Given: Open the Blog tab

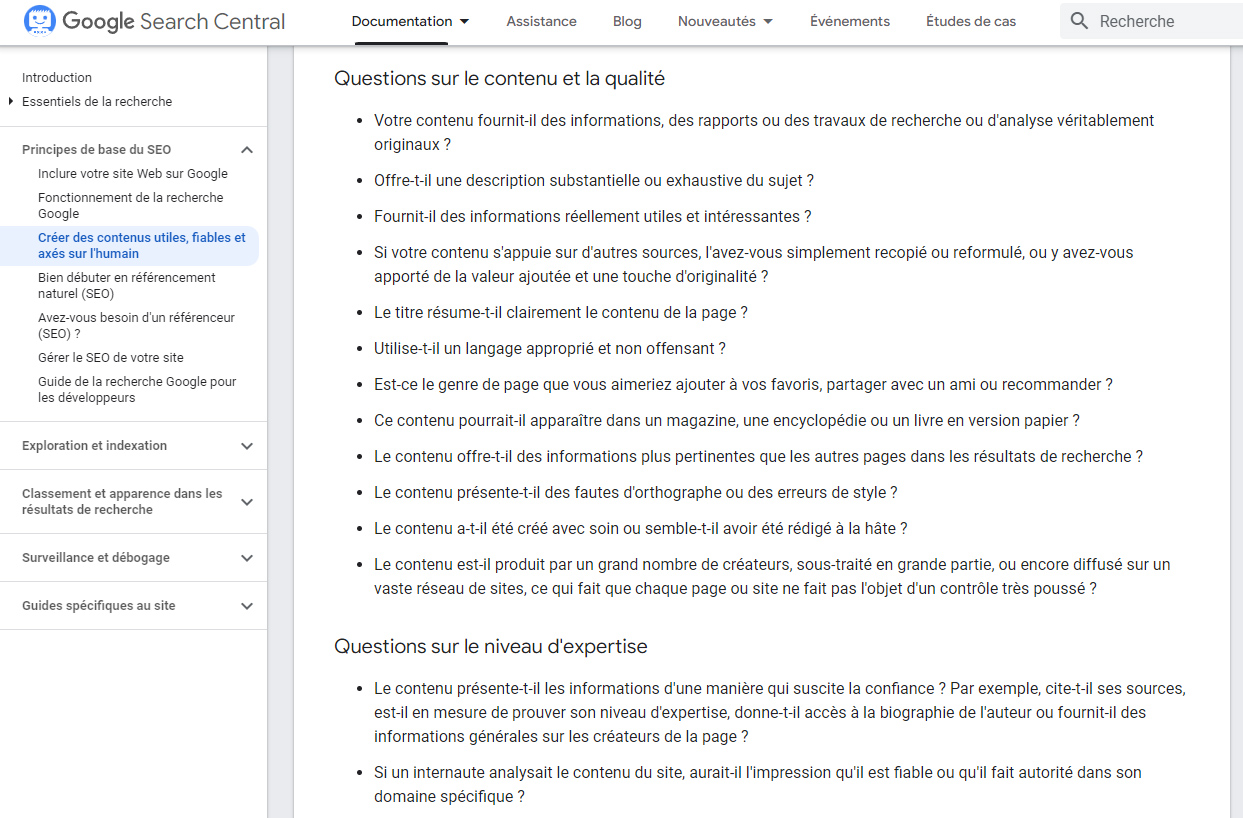Looking at the screenshot, I should click(627, 21).
